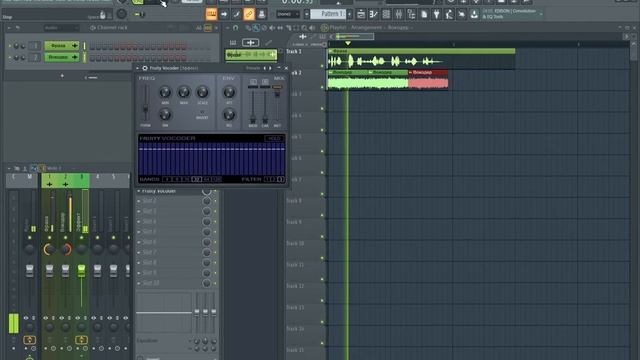Open the Browser tree icon

coord(411,15)
